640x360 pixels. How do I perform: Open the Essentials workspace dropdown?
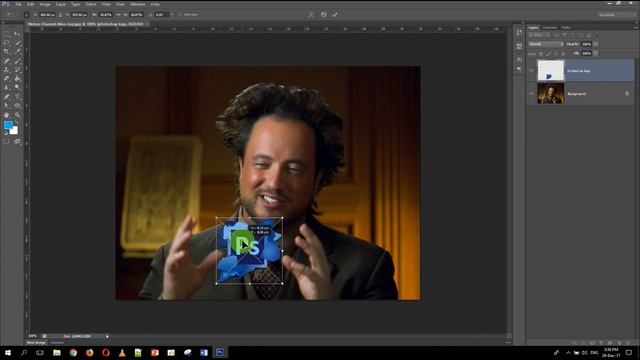click(x=617, y=15)
